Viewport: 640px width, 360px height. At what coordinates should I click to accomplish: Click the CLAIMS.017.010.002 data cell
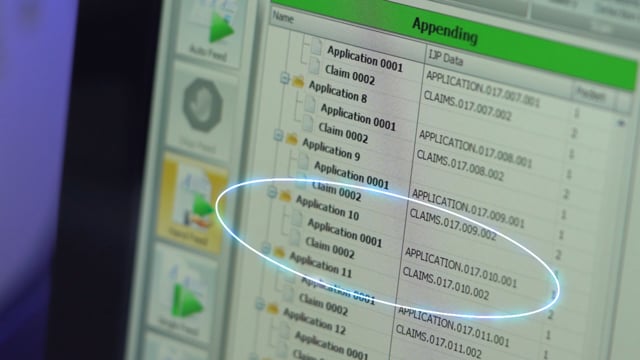click(x=446, y=283)
